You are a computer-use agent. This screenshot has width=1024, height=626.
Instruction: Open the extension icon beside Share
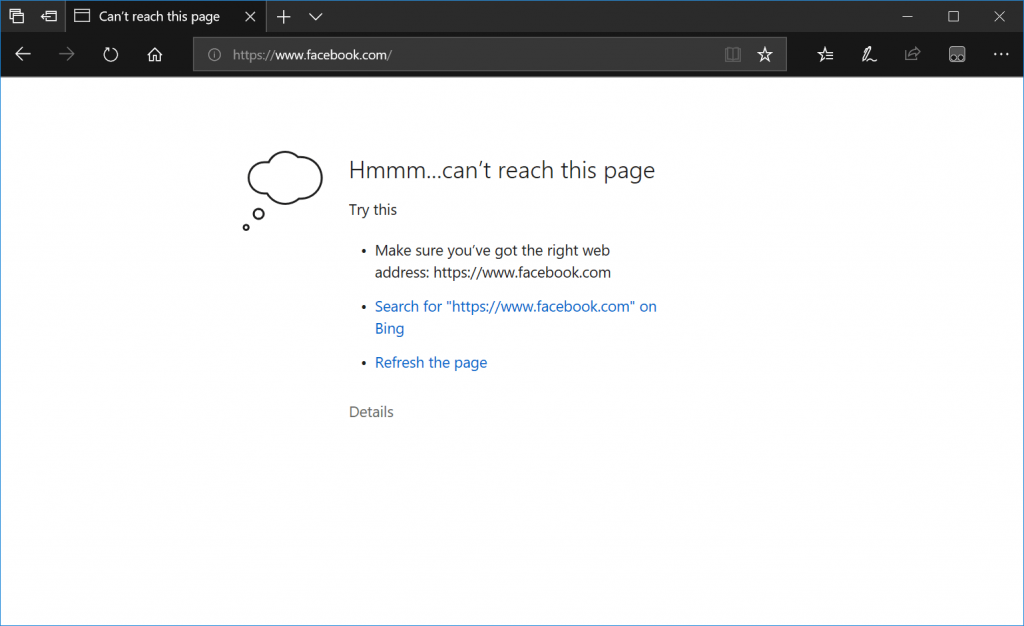pyautogui.click(x=957, y=54)
